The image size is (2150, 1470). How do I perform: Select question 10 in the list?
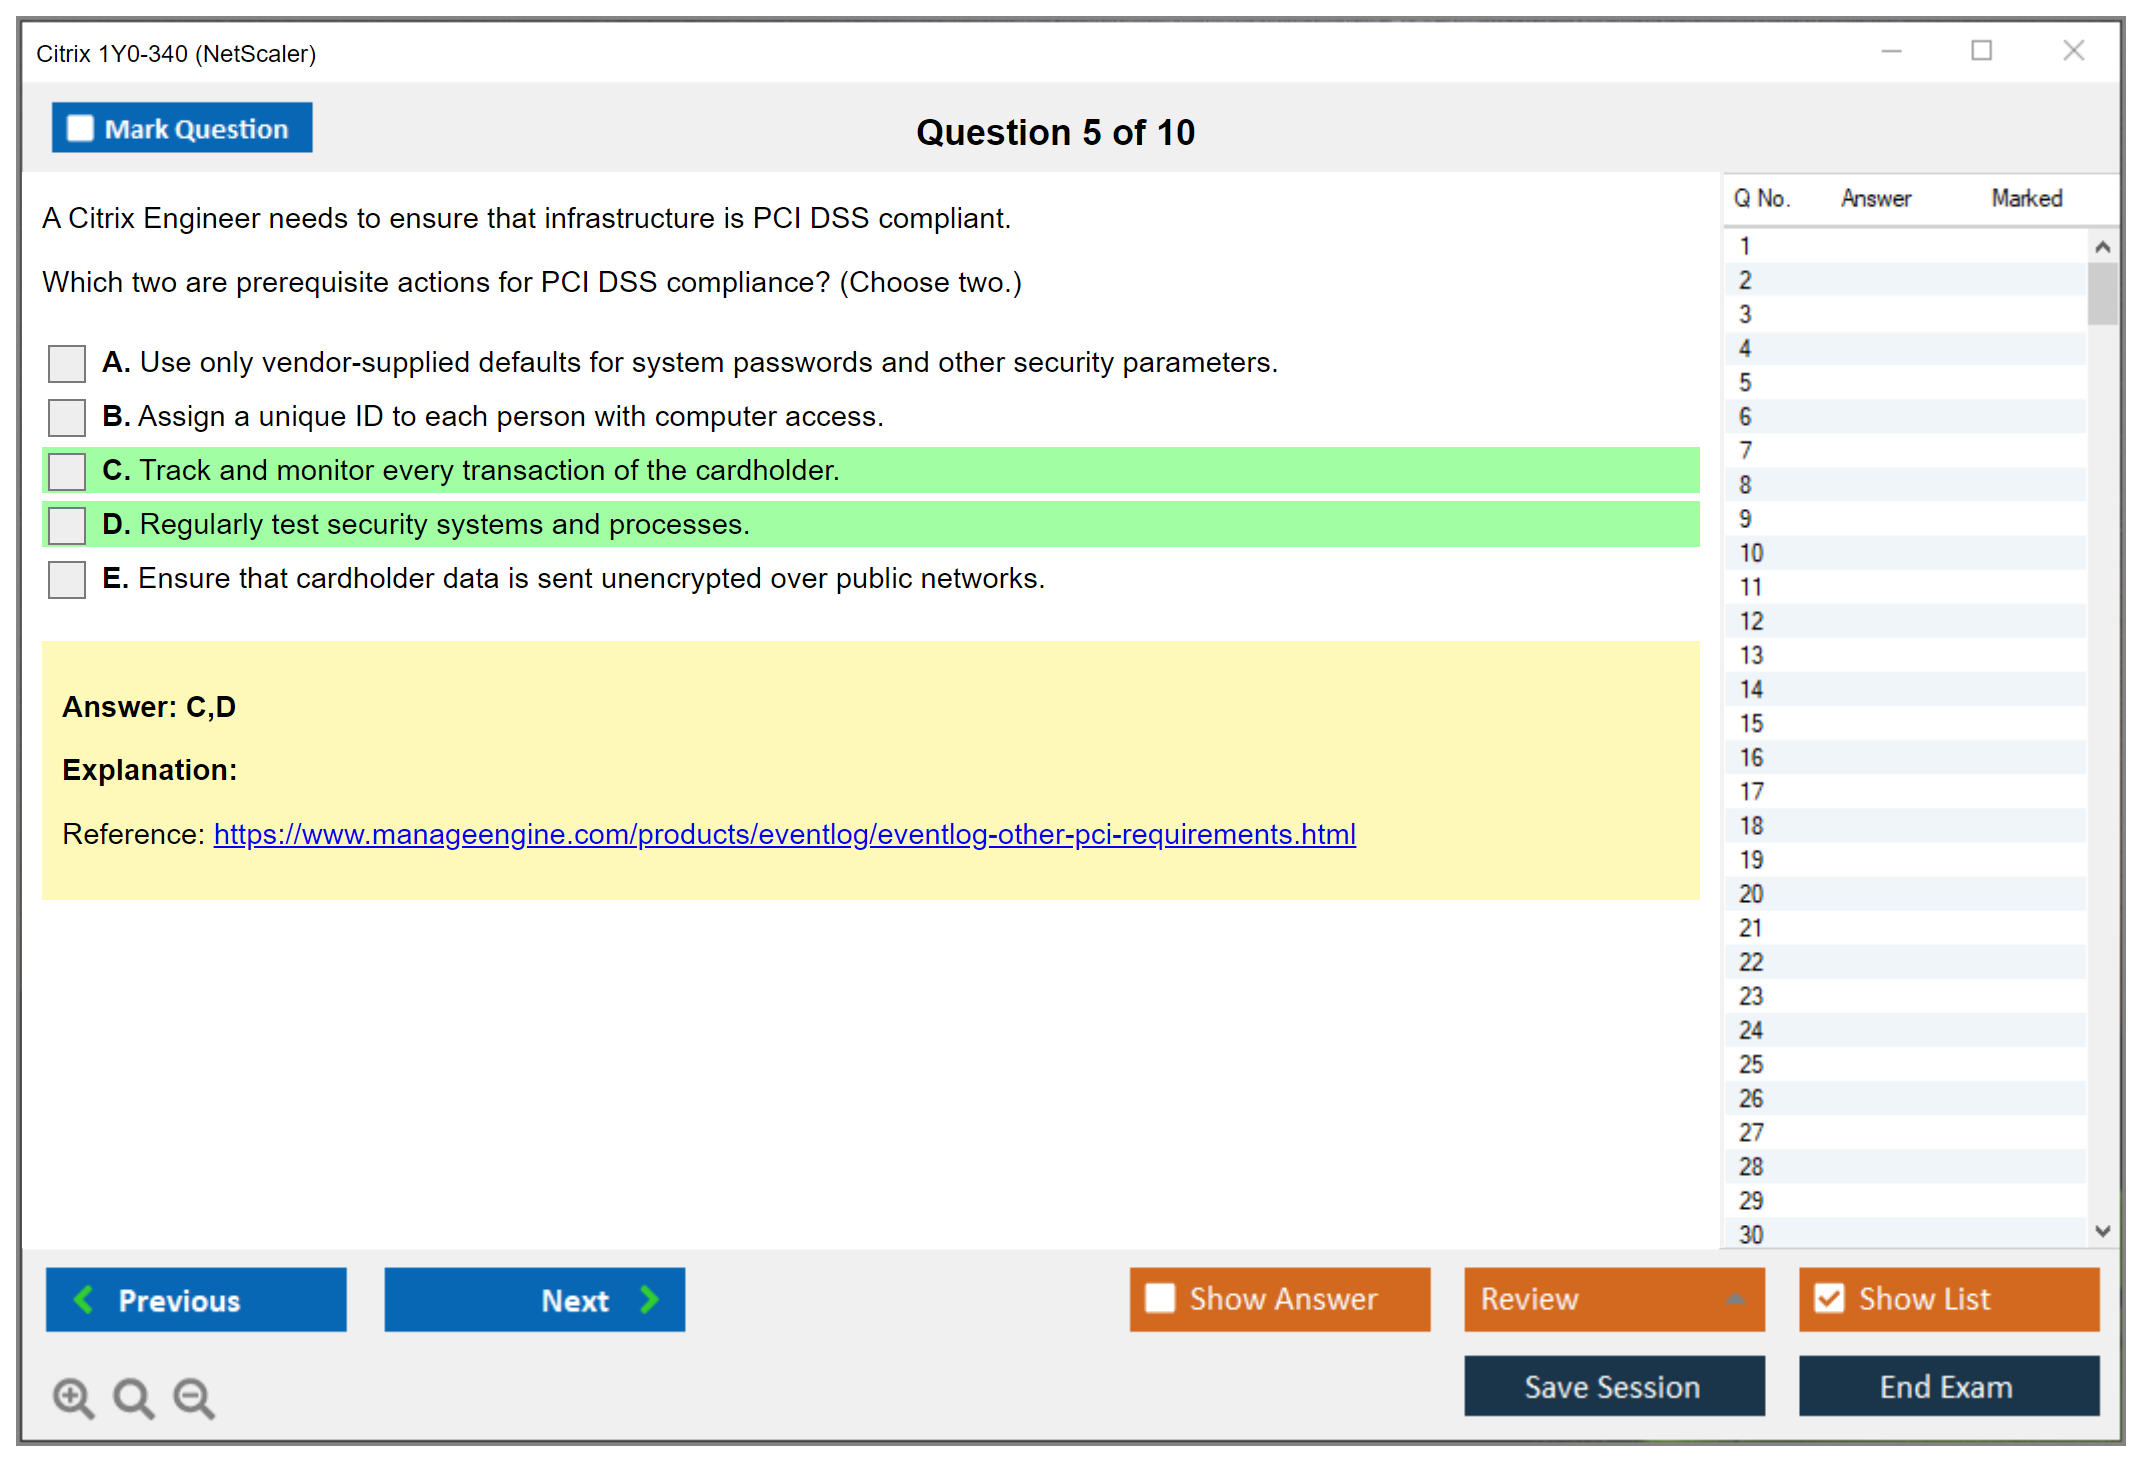pos(1751,553)
